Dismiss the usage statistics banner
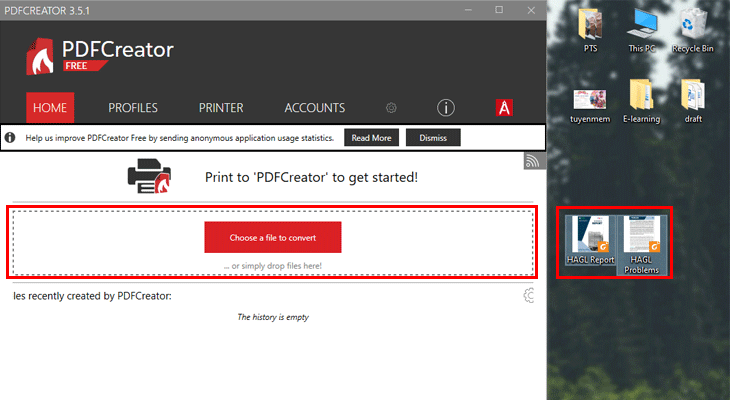730x400 pixels. point(433,138)
